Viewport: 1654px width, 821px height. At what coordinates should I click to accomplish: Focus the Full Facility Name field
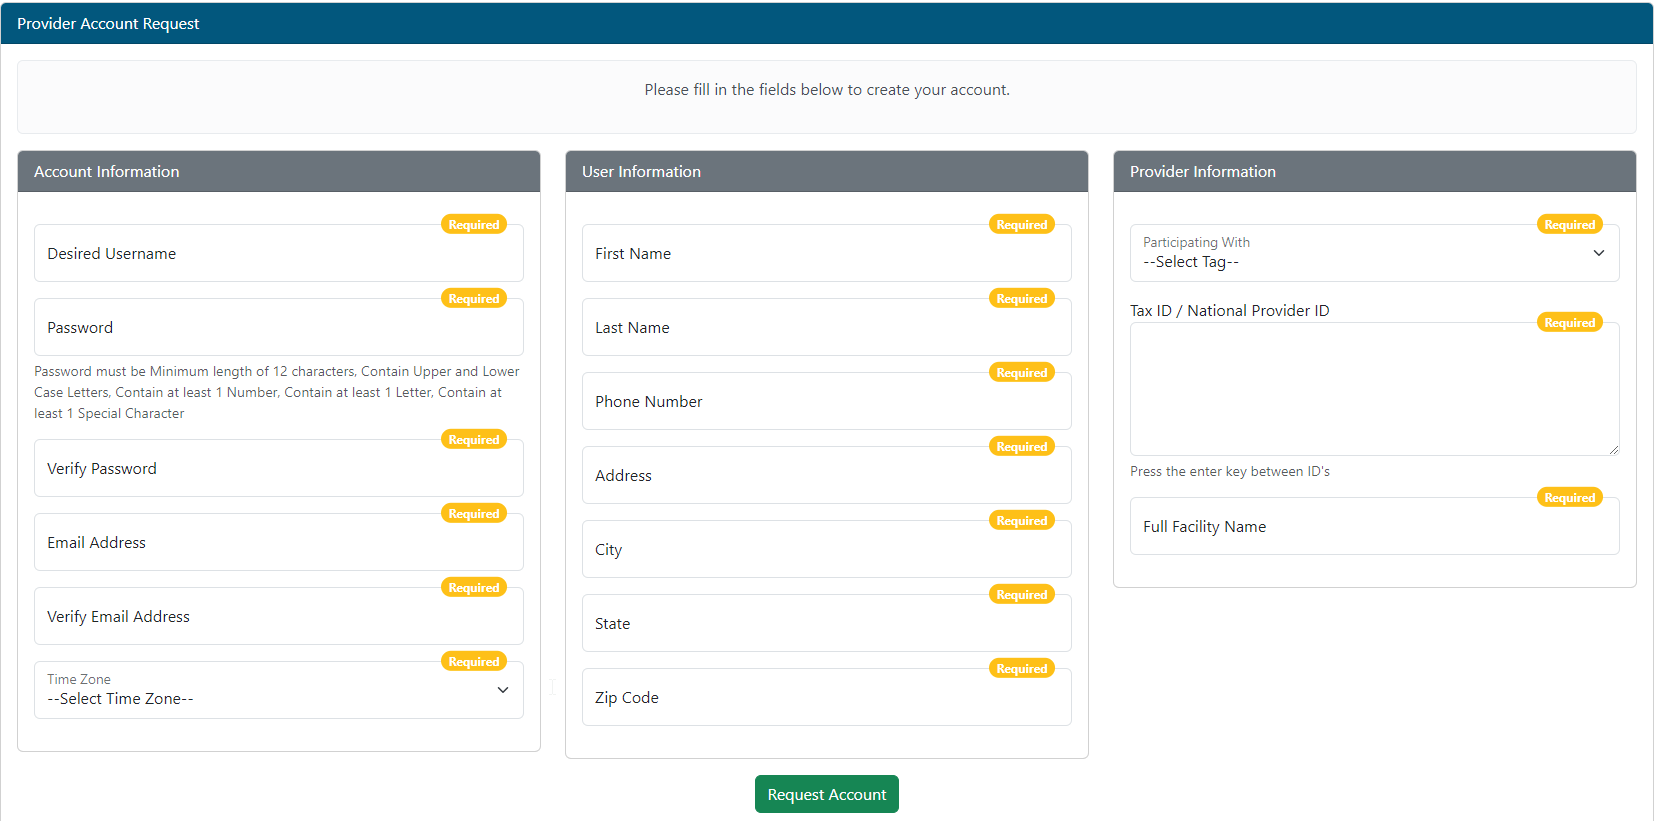point(1375,526)
